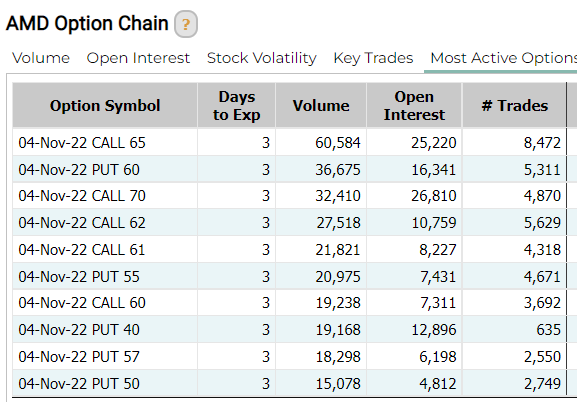Select 04-Nov-22 CALL 62 option symbol

(x=82, y=223)
